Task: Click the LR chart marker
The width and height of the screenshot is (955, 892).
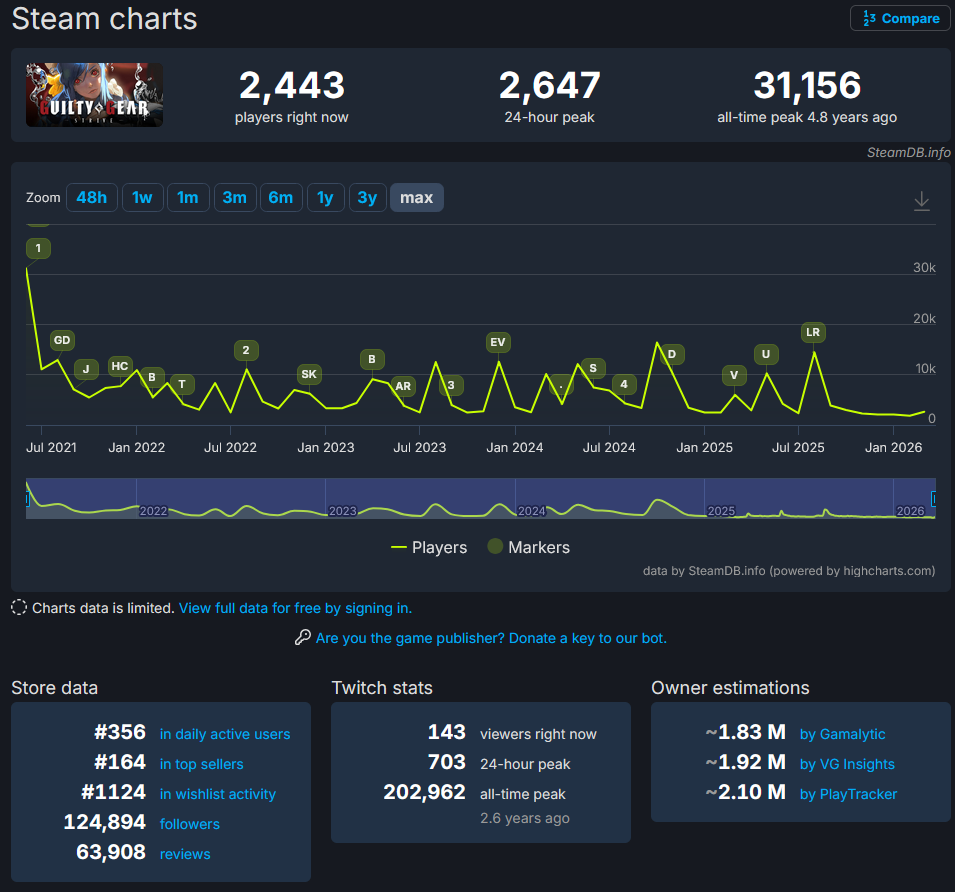Action: coord(813,332)
